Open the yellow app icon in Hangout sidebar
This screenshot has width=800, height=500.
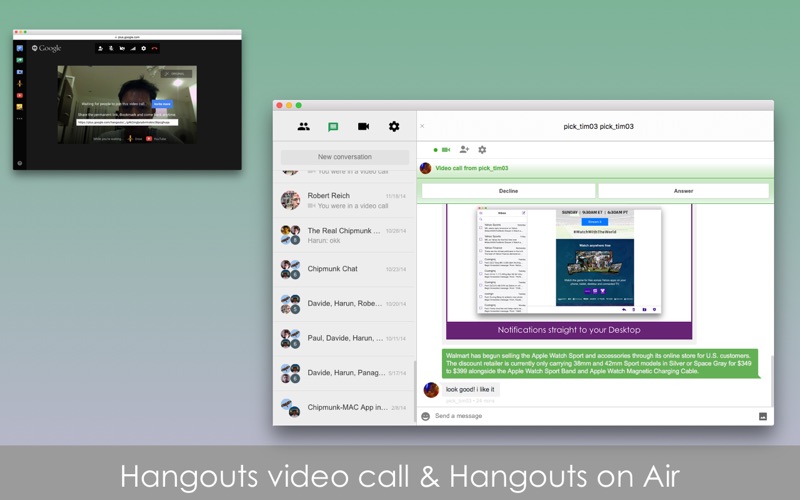click(19, 107)
